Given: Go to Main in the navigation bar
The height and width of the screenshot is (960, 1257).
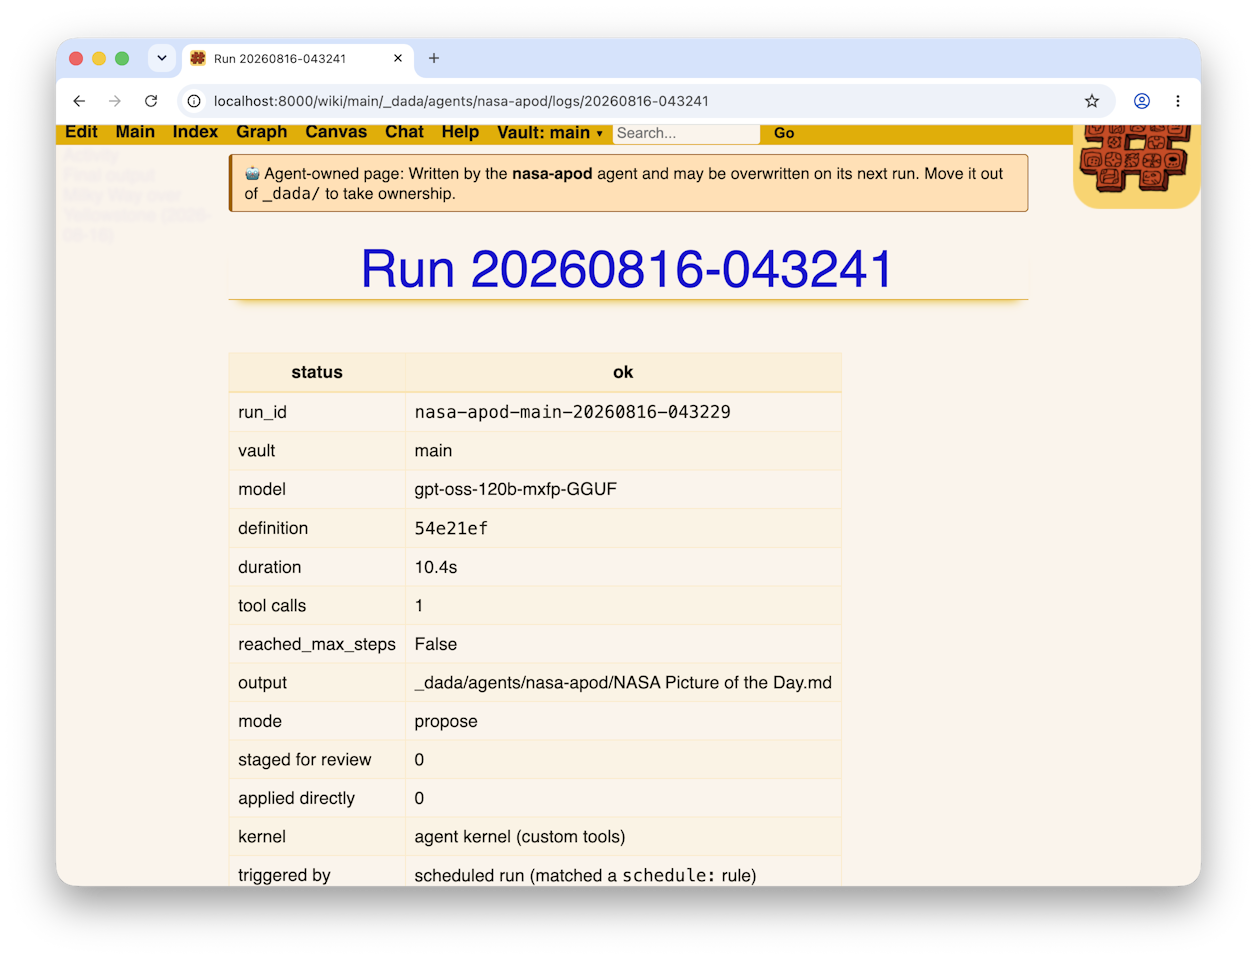Looking at the screenshot, I should [x=135, y=132].
